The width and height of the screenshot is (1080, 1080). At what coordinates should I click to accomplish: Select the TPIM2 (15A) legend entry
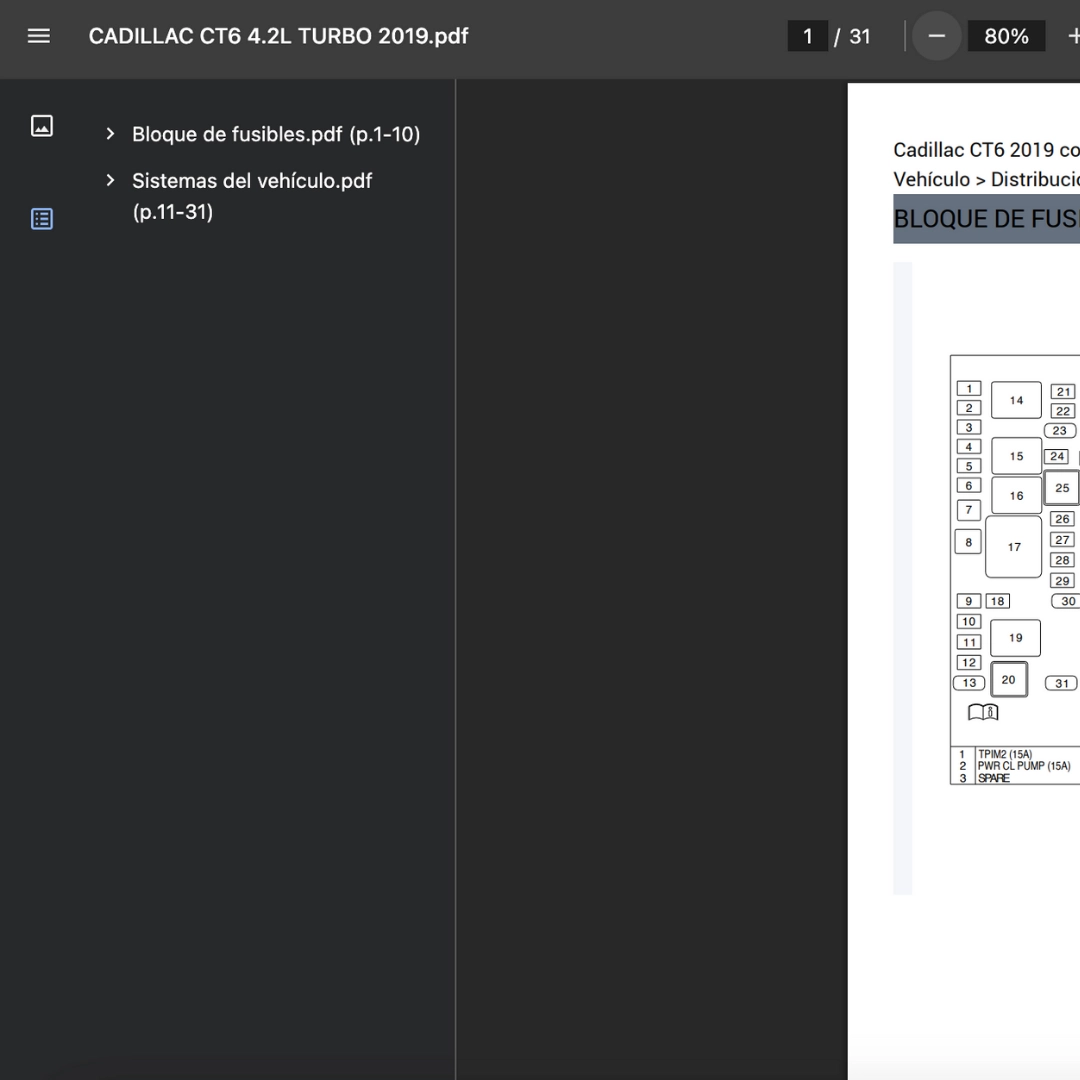pyautogui.click(x=1005, y=754)
